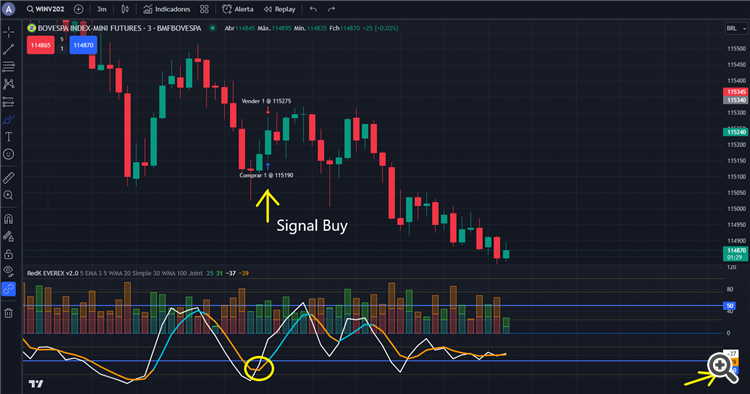
Task: Click the green 115240 price scale label
Action: [736, 132]
